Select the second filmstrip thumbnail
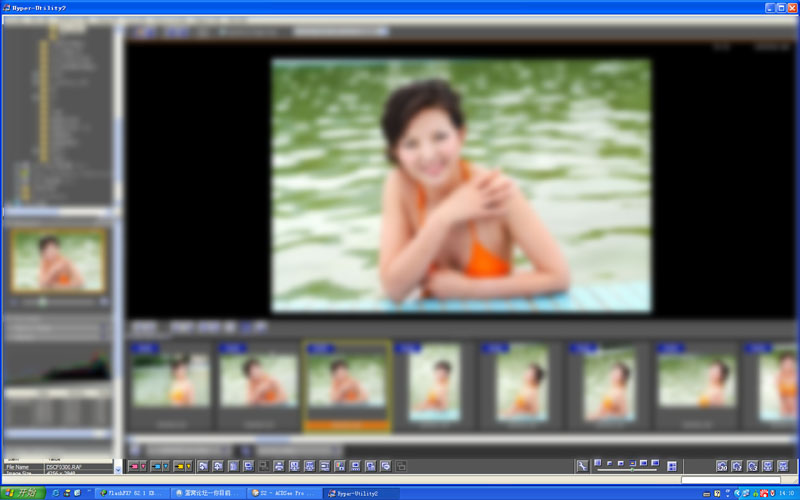This screenshot has height=500, width=800. coord(258,382)
